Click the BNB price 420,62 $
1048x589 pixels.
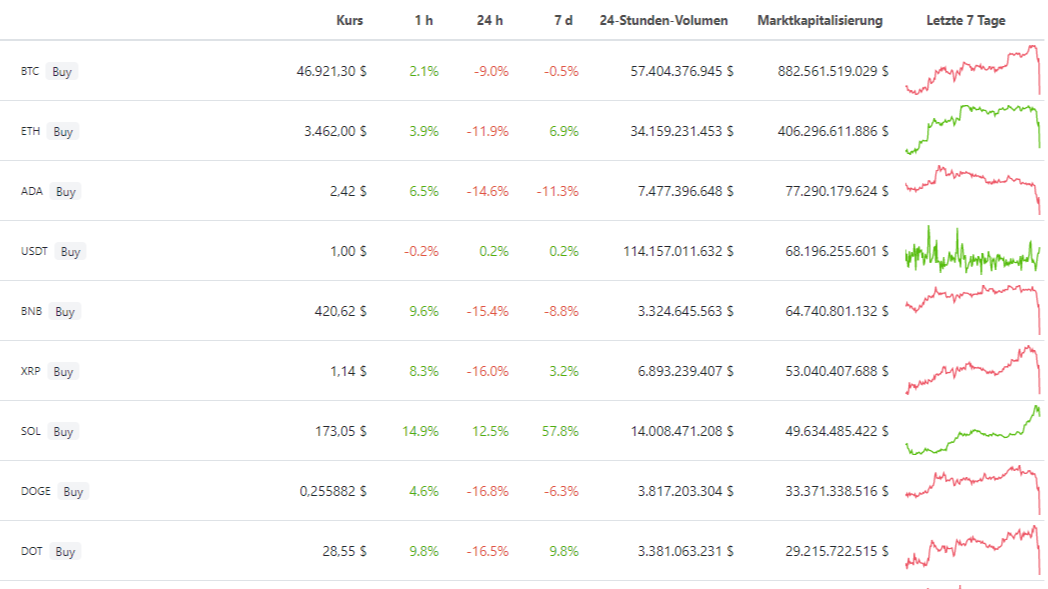point(341,311)
